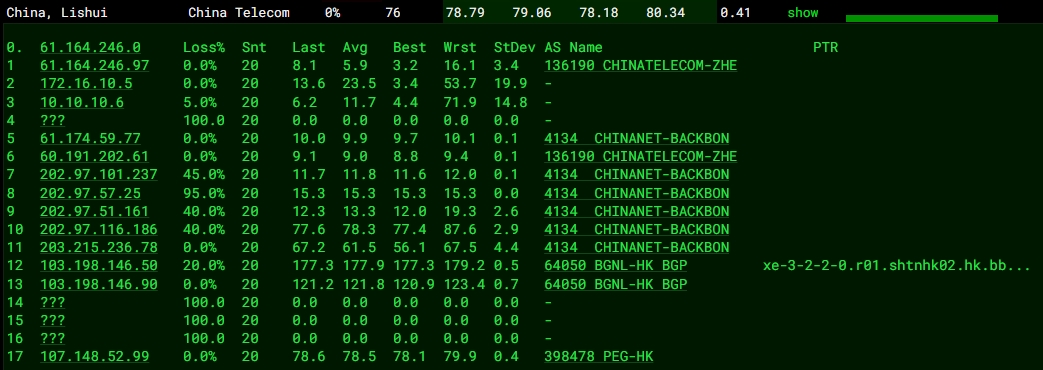Click the show toggle link
This screenshot has height=370, width=1043.
click(x=803, y=13)
